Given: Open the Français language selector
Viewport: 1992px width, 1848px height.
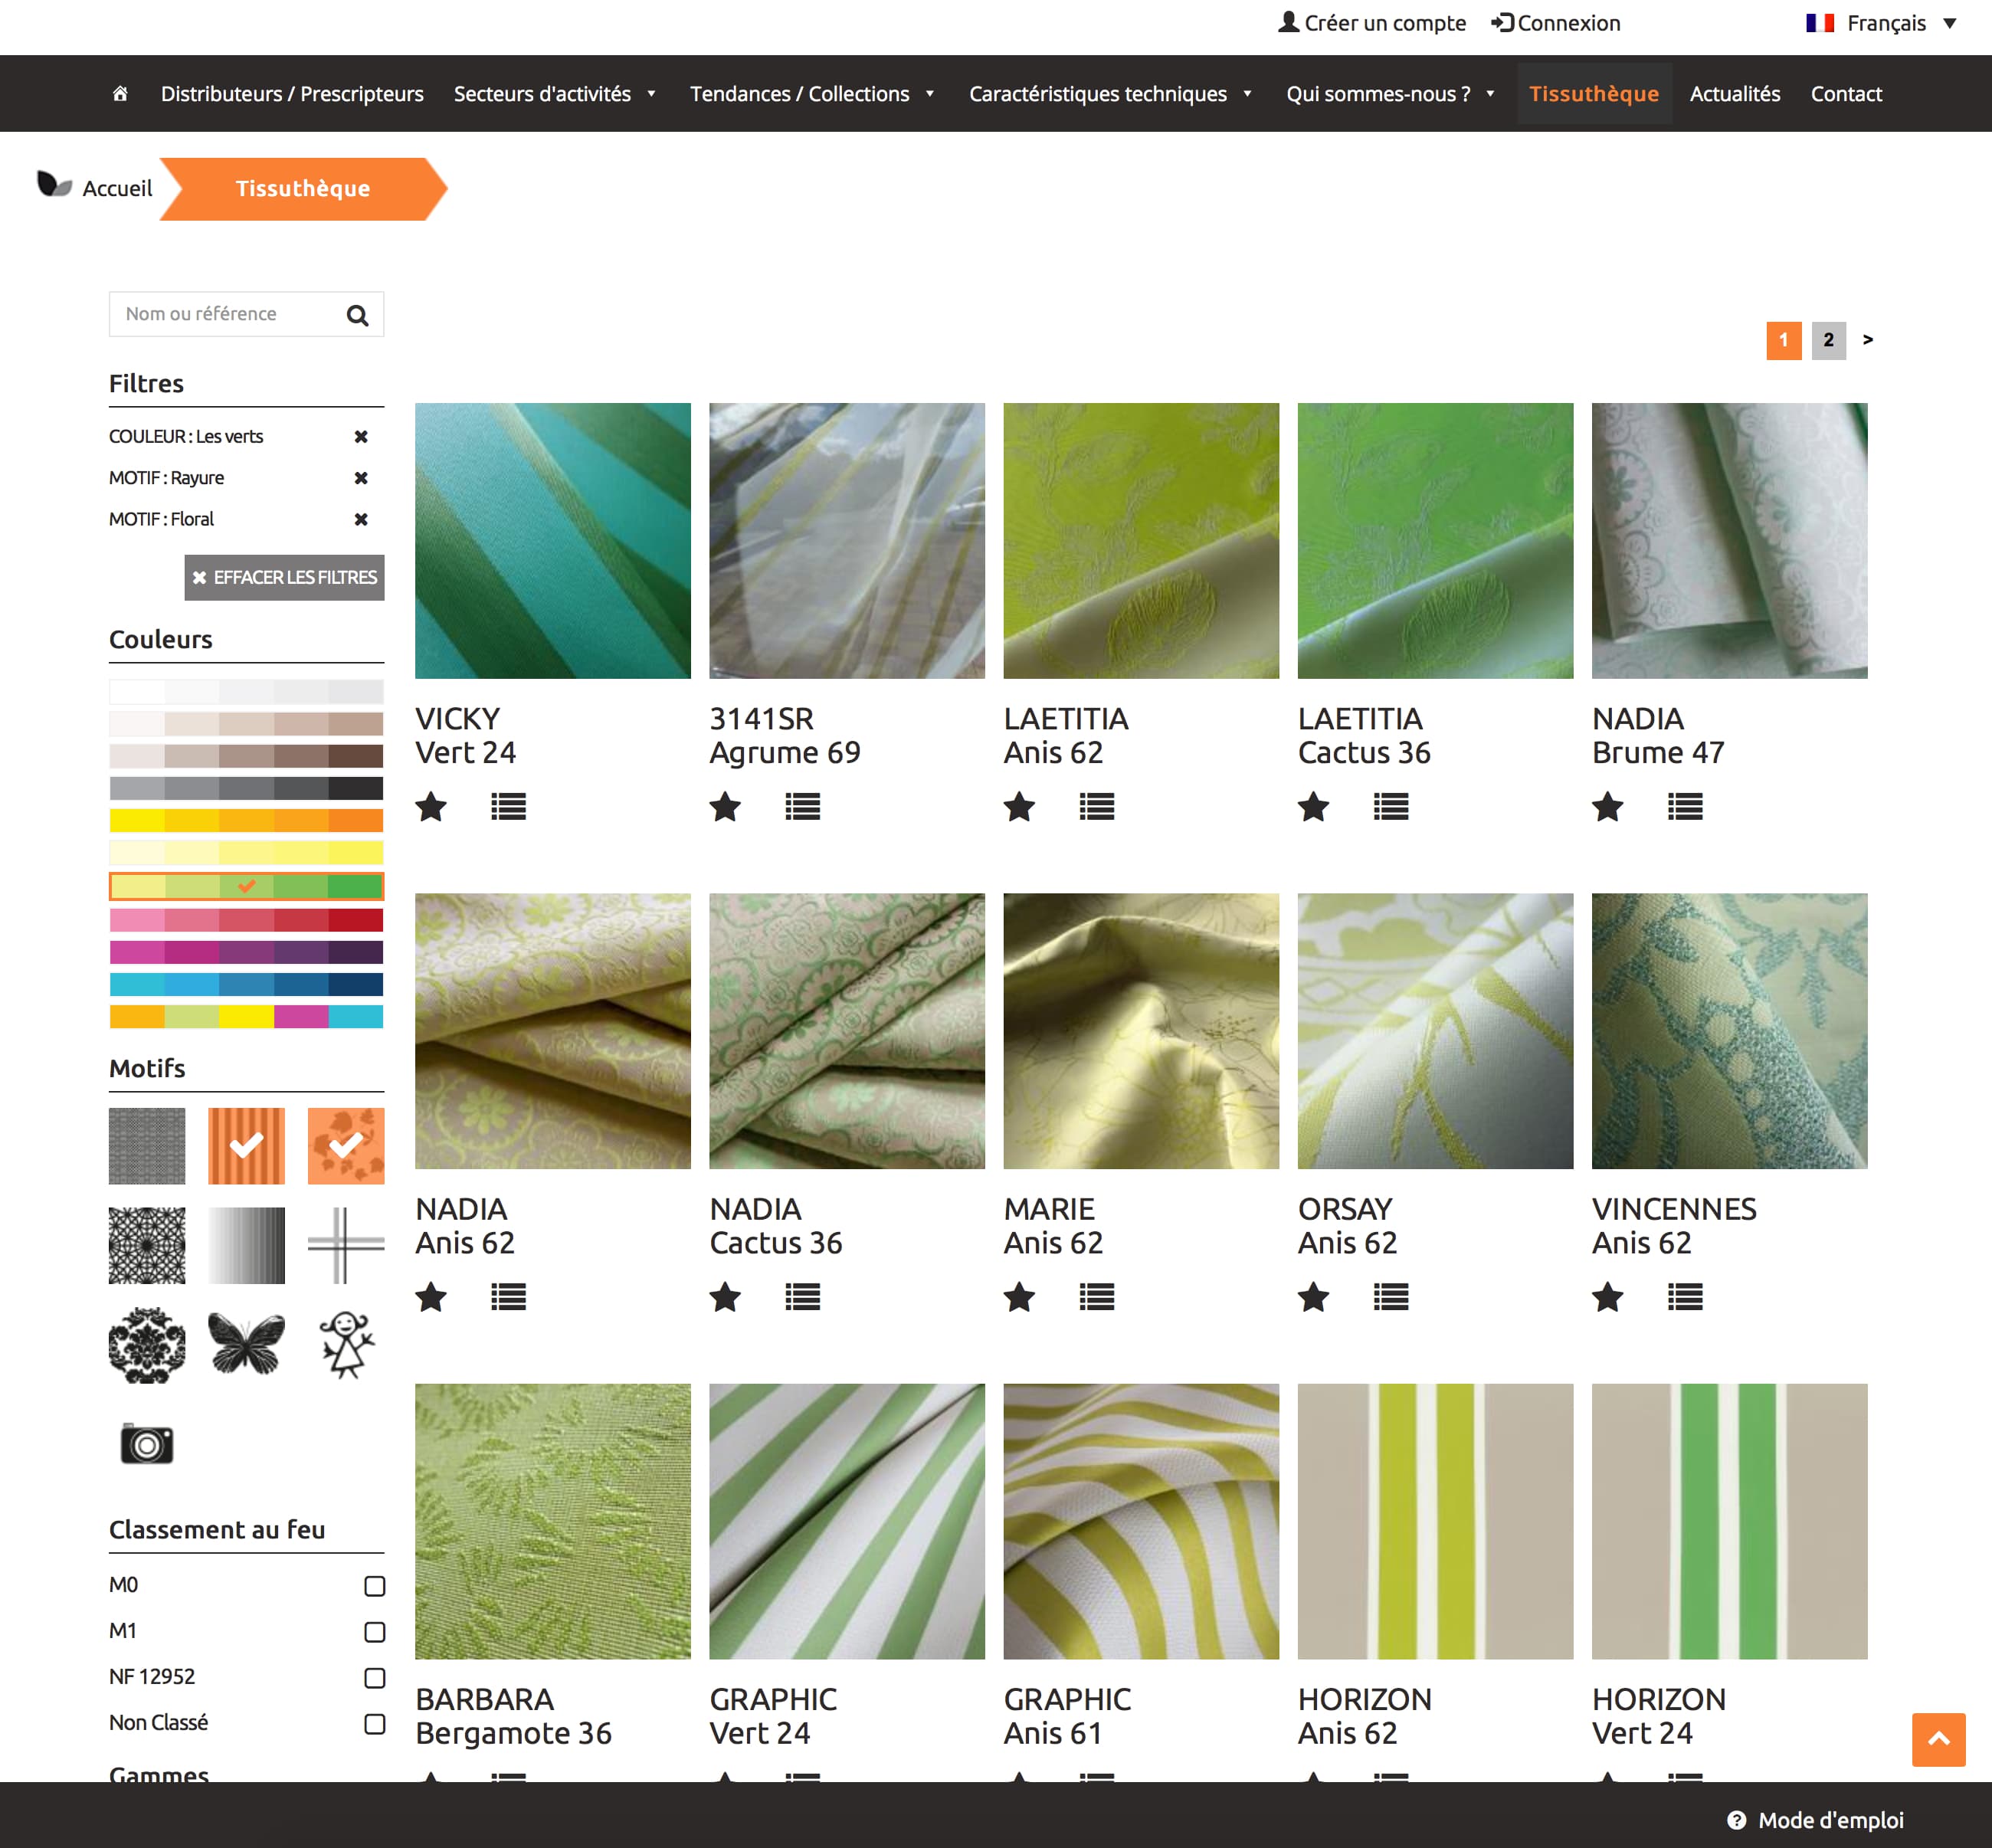Looking at the screenshot, I should (1881, 23).
